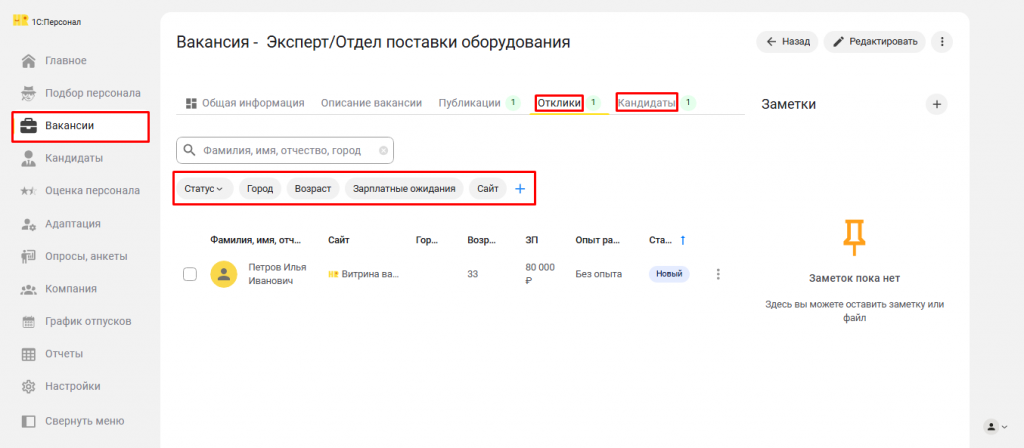Click the age value 33

[x=472, y=274]
